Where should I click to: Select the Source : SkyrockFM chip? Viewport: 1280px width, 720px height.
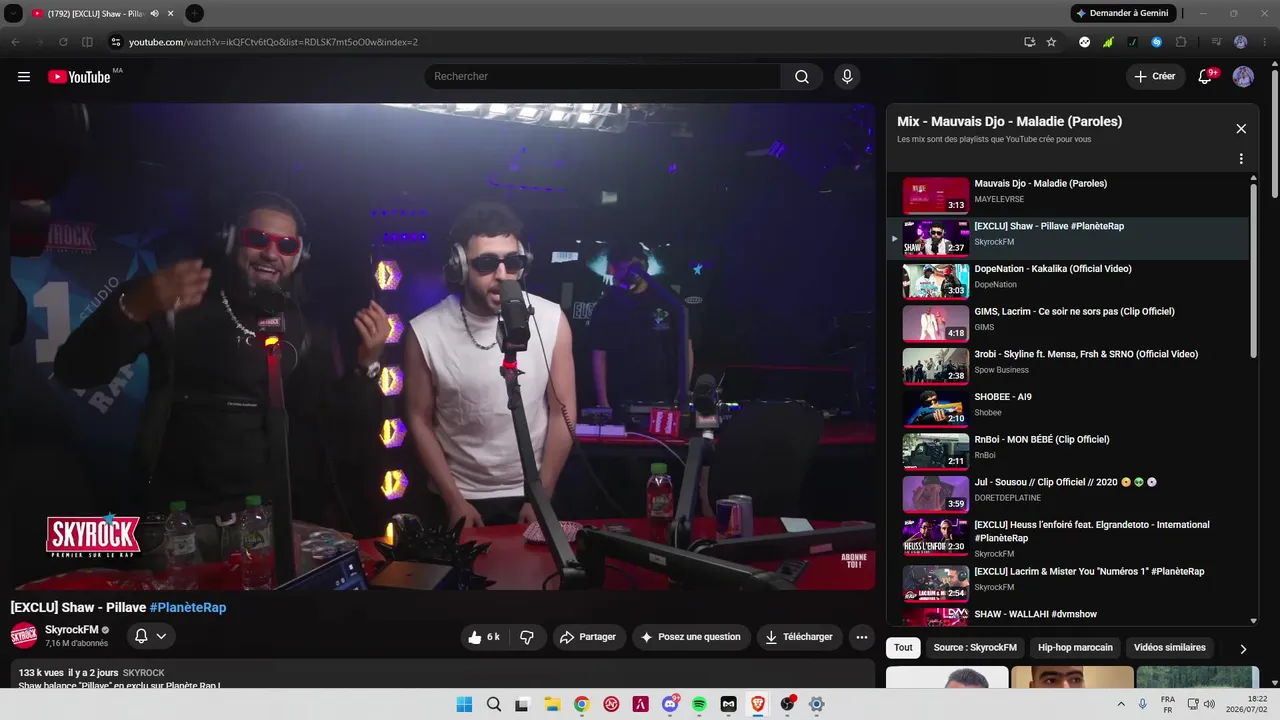975,648
